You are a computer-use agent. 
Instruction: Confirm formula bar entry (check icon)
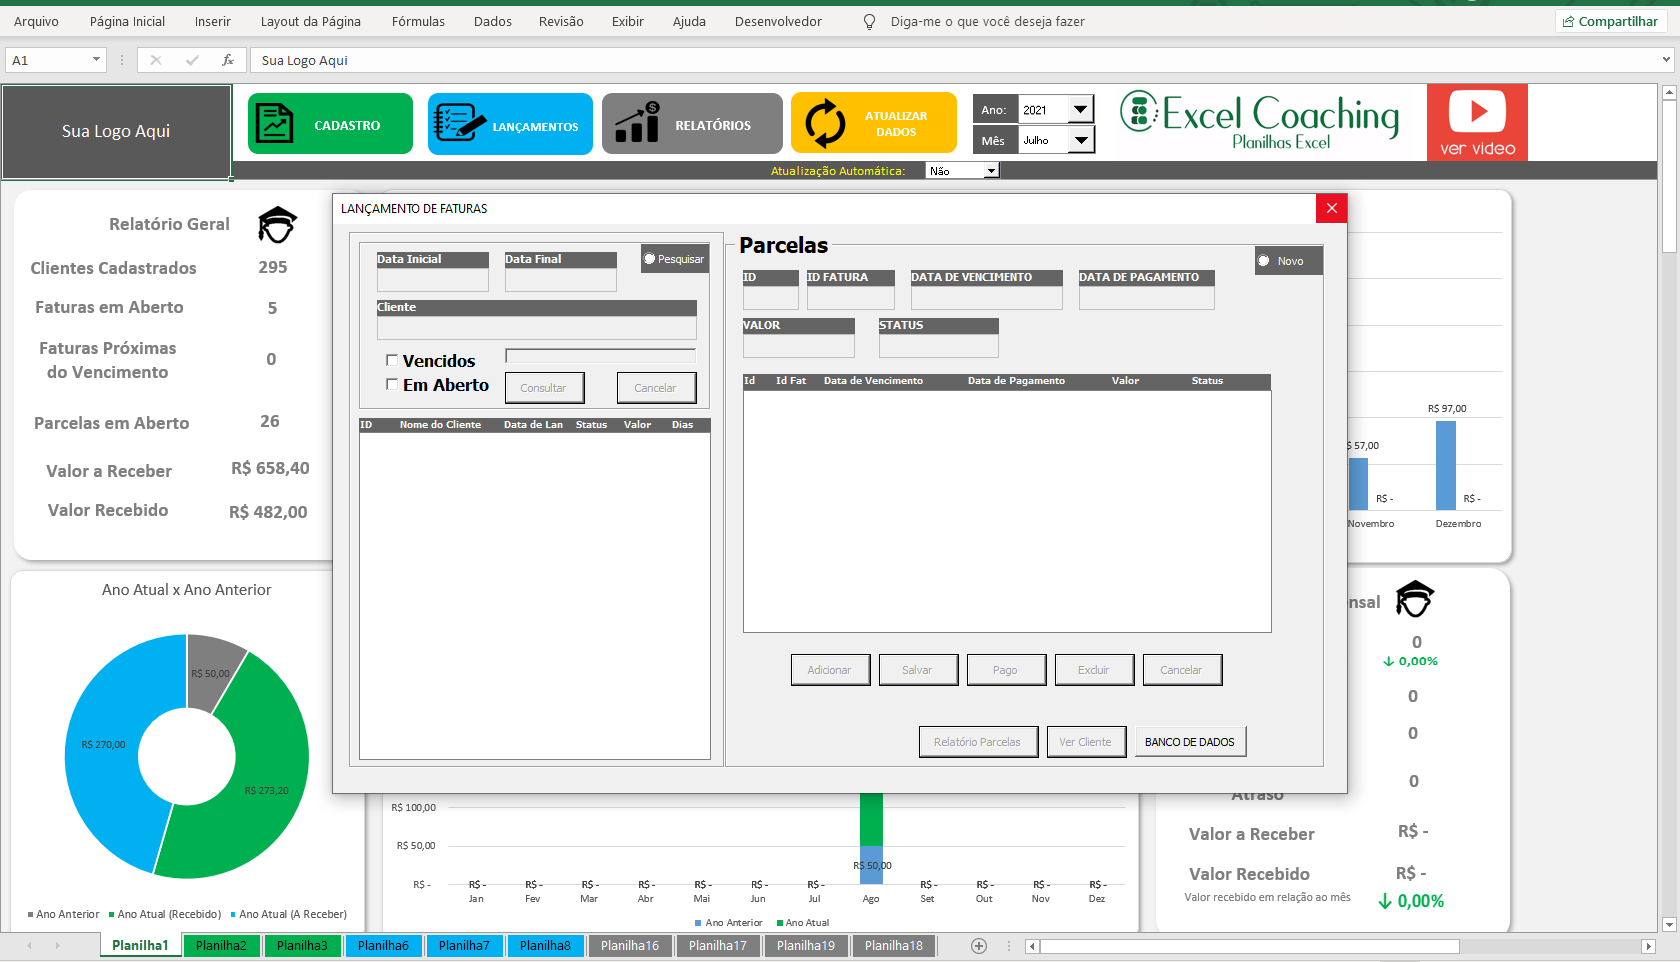coord(192,60)
